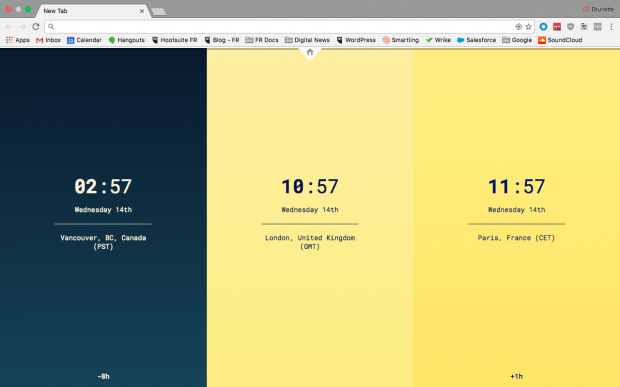This screenshot has height=387, width=620.
Task: Click the shield extension icon
Action: tap(570, 26)
